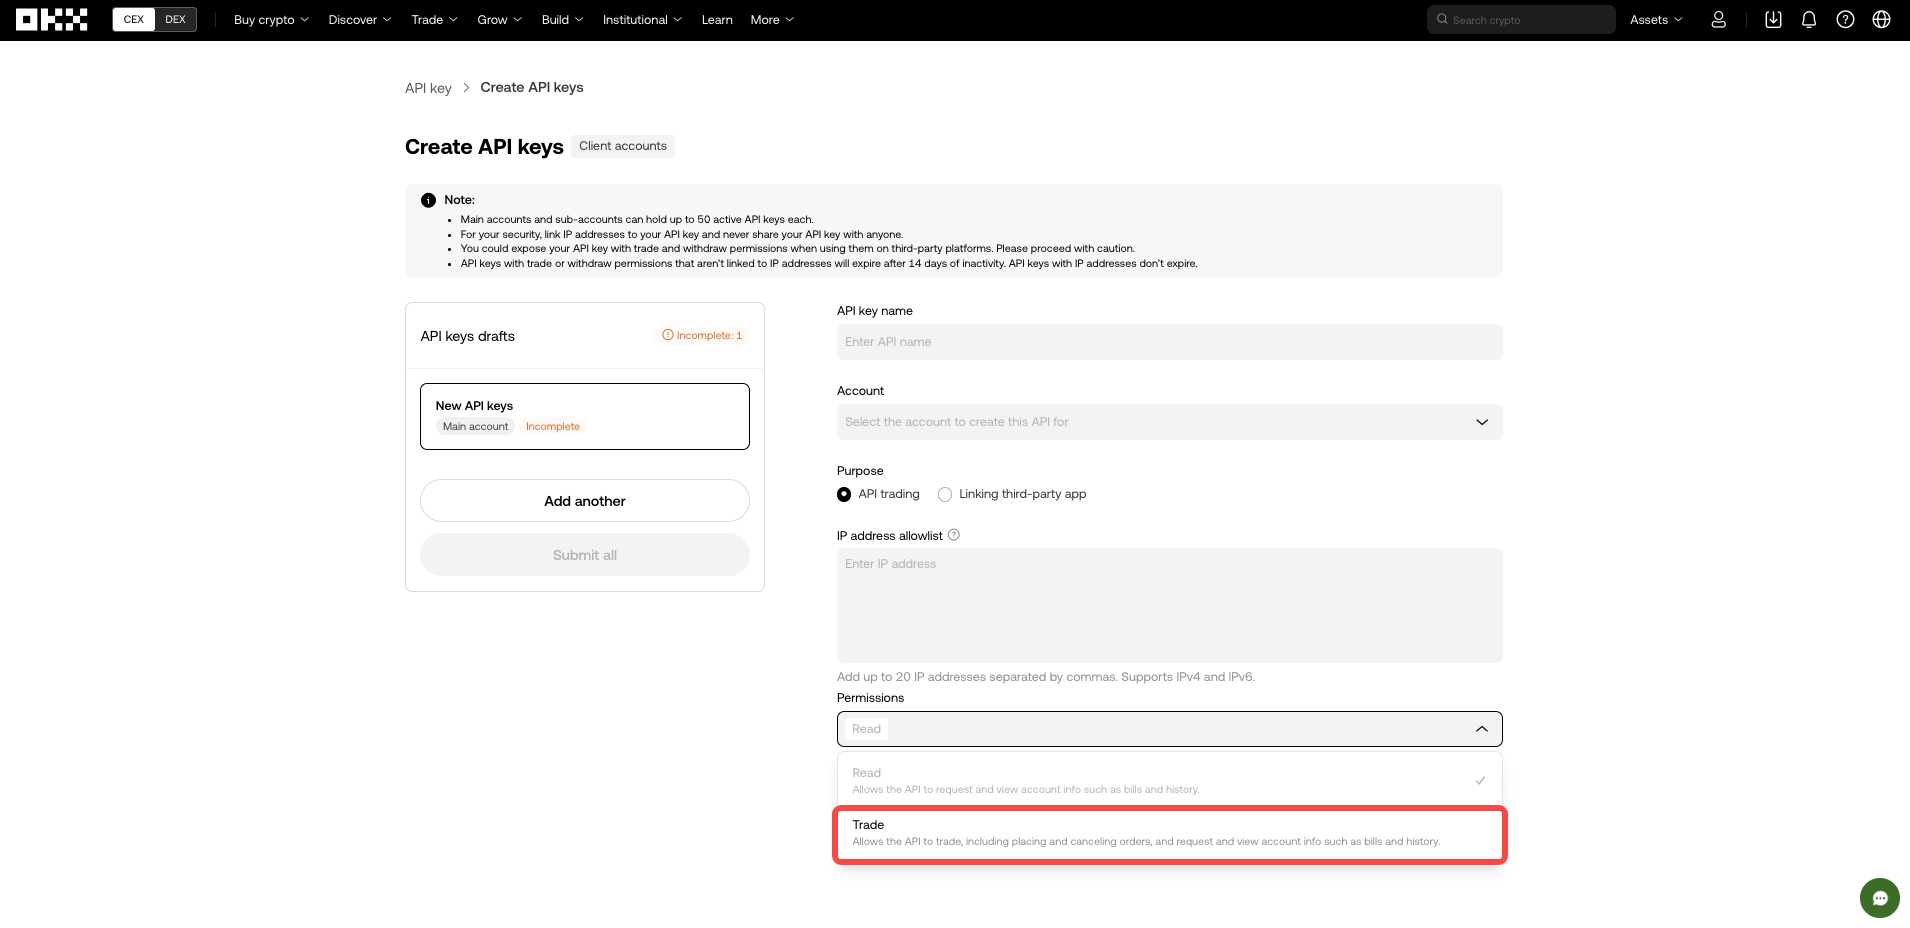This screenshot has width=1910, height=928.
Task: Open the user profile icon
Action: point(1718,19)
